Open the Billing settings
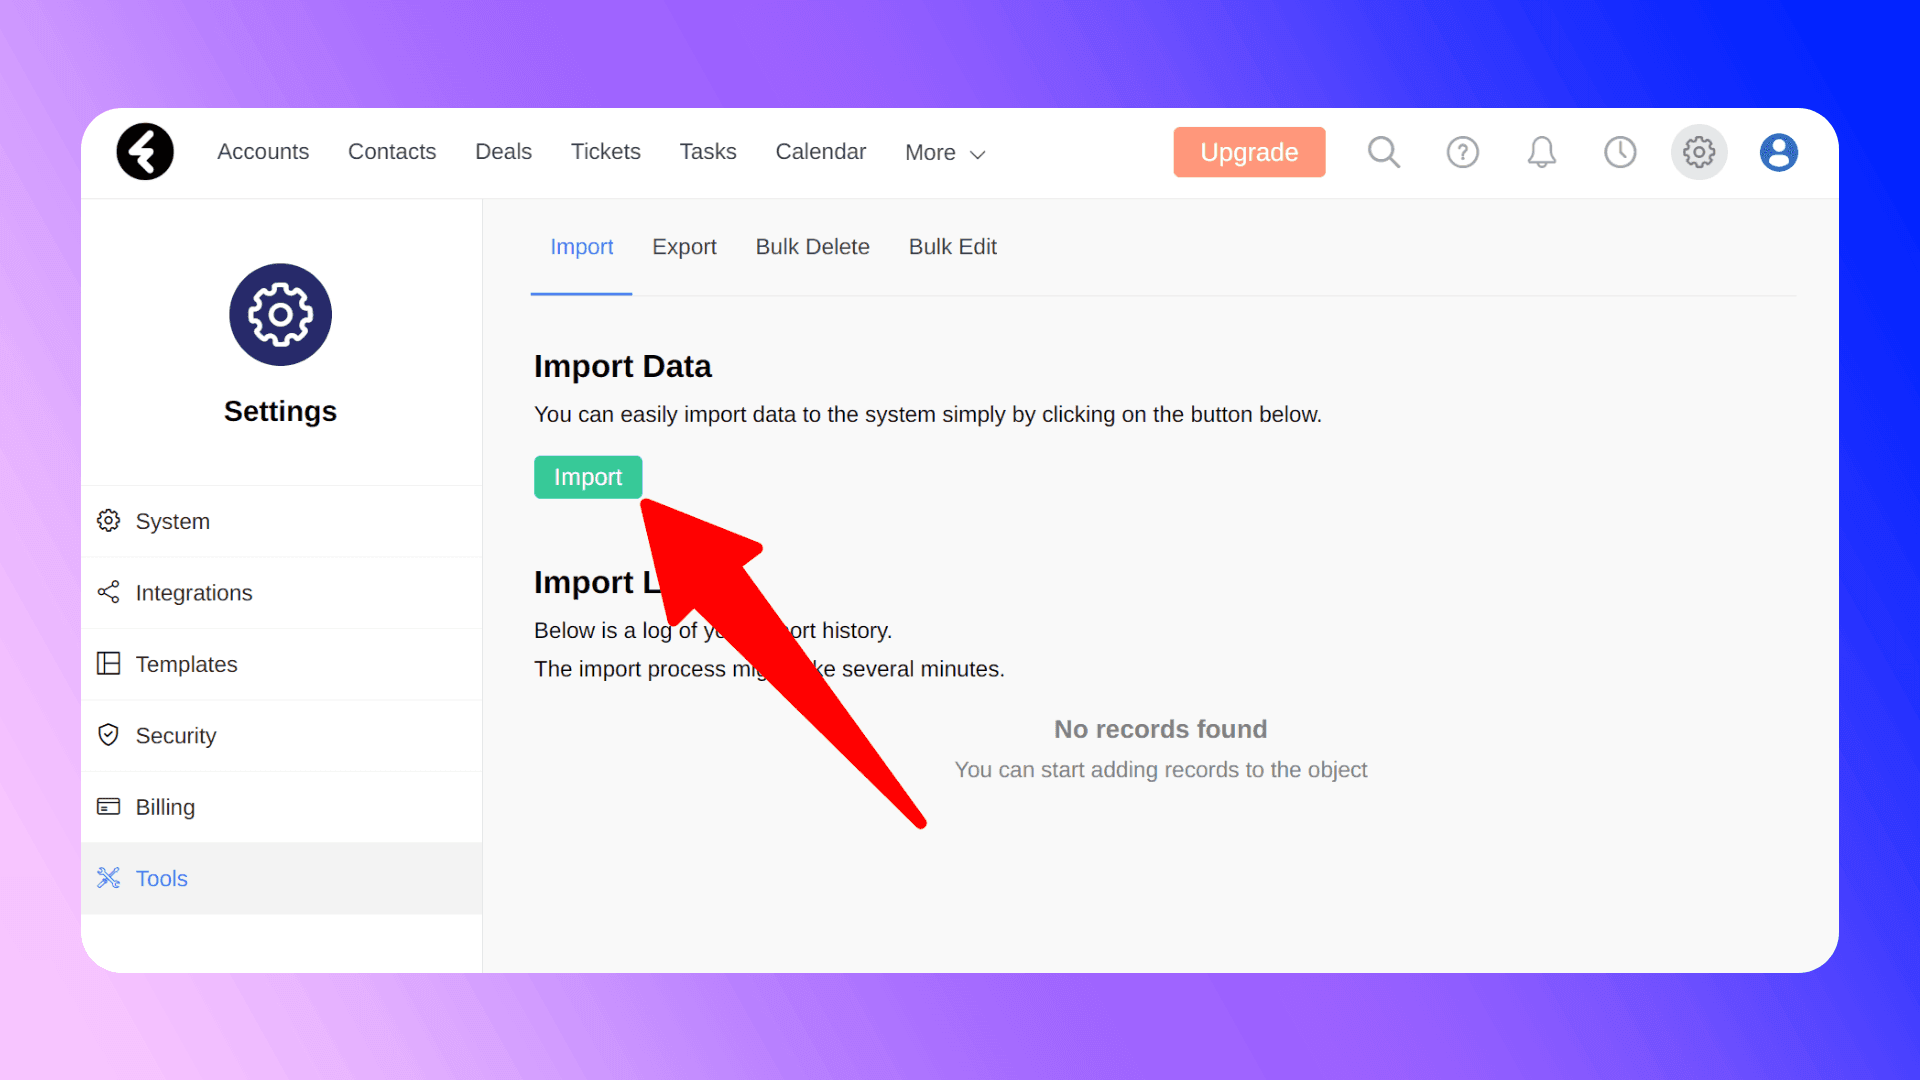 282,807
